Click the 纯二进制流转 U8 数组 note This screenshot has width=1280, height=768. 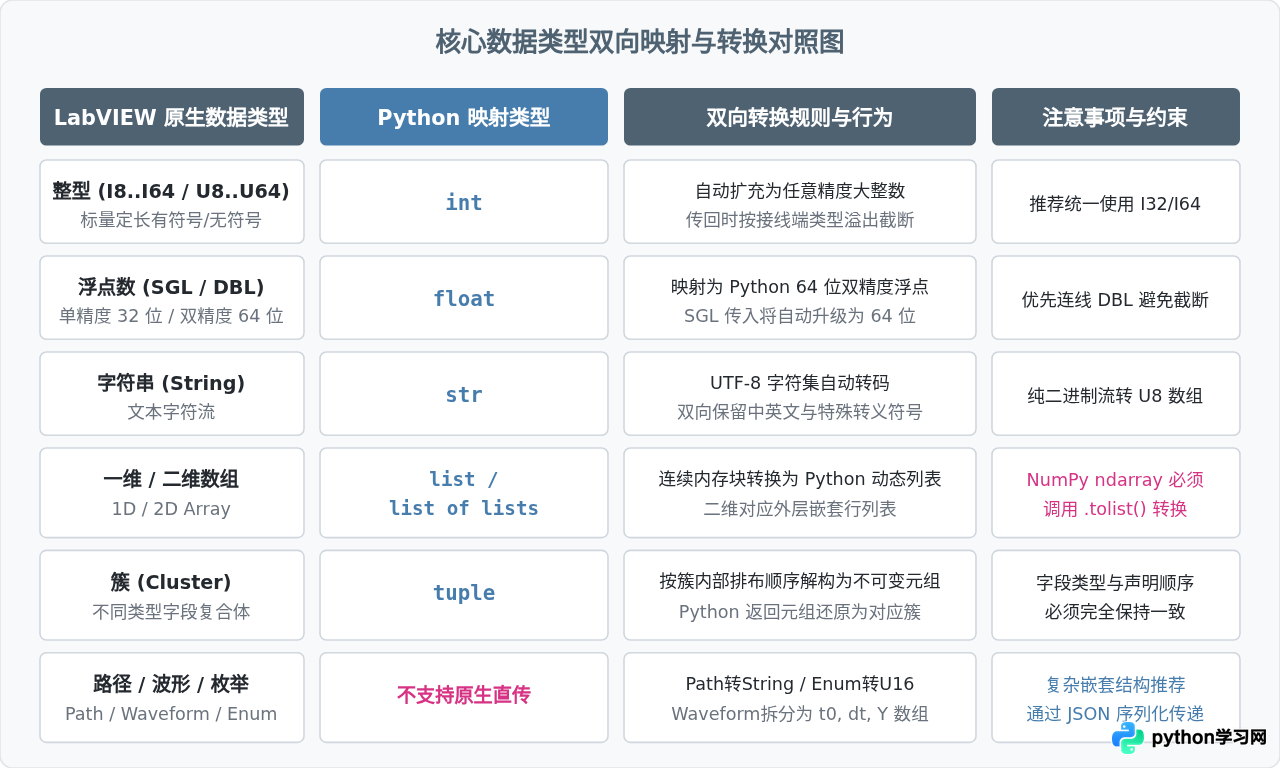[x=1116, y=394]
